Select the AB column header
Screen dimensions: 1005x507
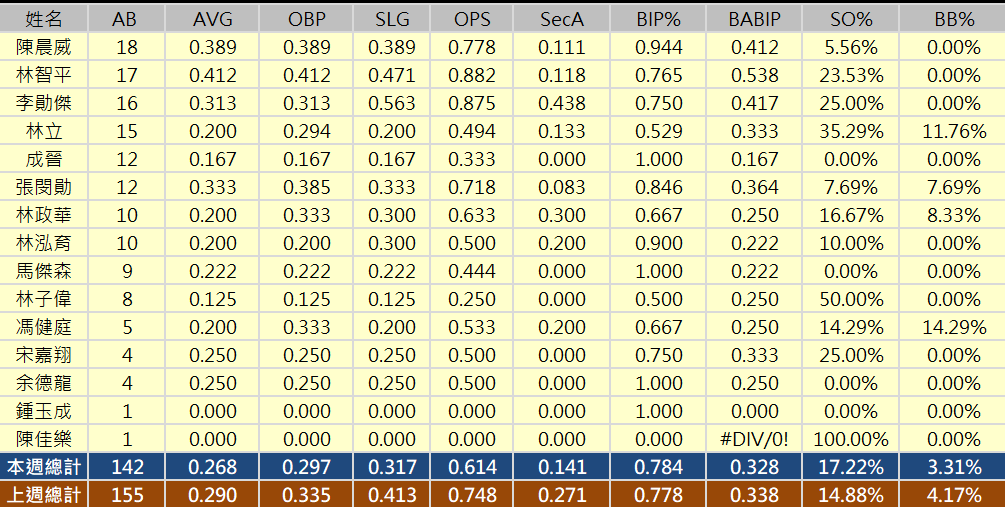coord(125,19)
